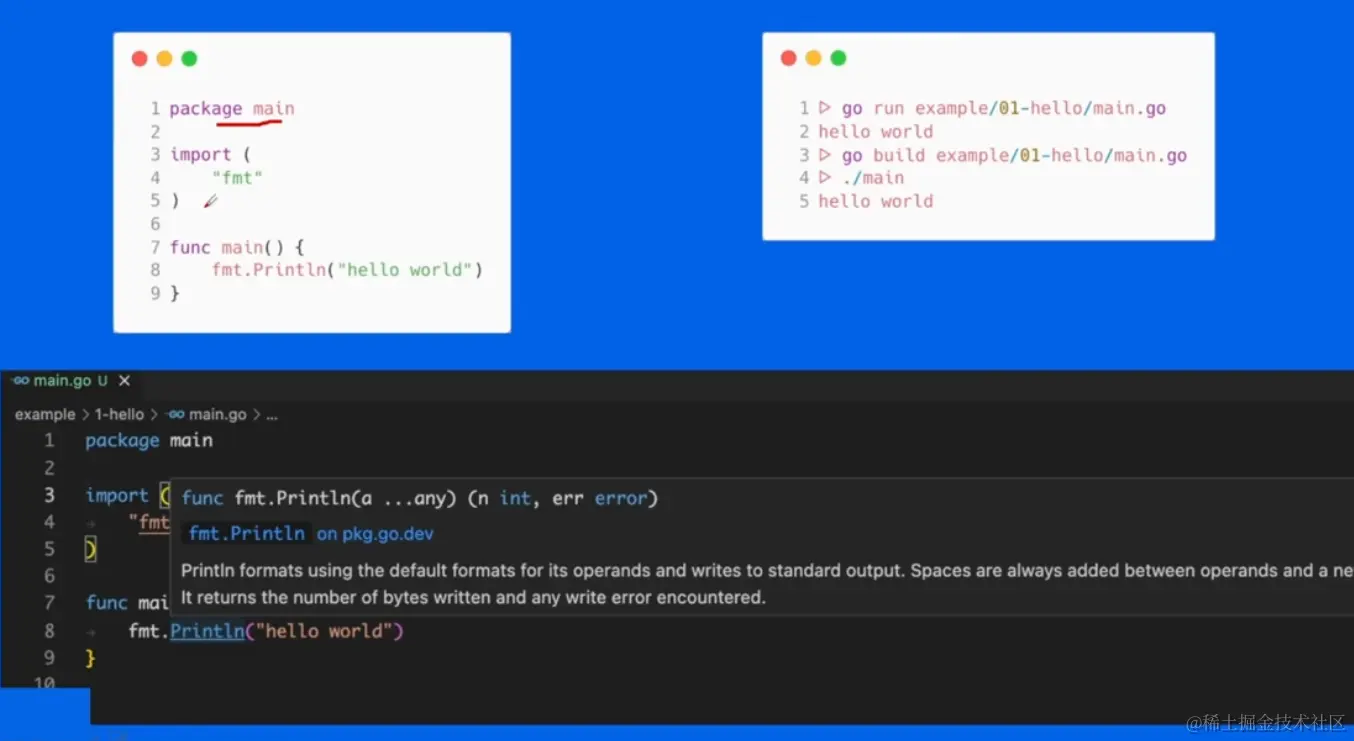The height and width of the screenshot is (741, 1354).
Task: Open the 'fmt.Println' link in hover popup
Action: [247, 533]
